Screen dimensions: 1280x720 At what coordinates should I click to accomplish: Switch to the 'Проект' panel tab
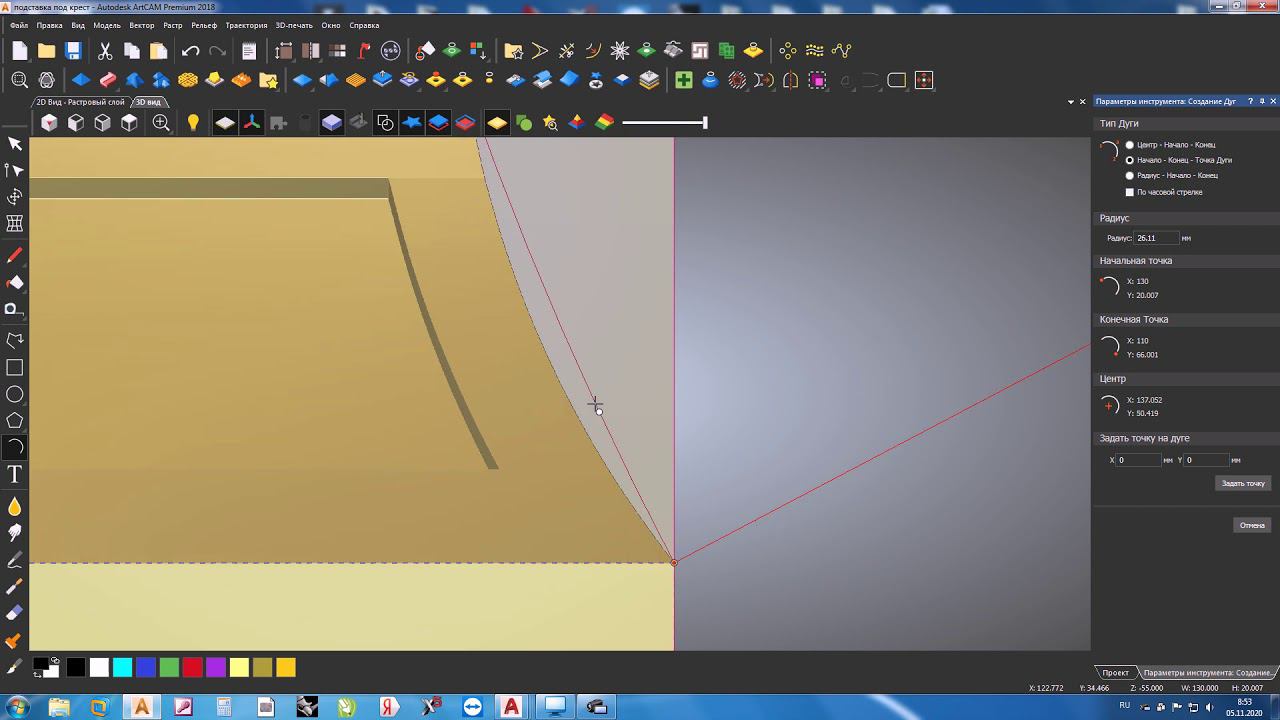[1116, 673]
